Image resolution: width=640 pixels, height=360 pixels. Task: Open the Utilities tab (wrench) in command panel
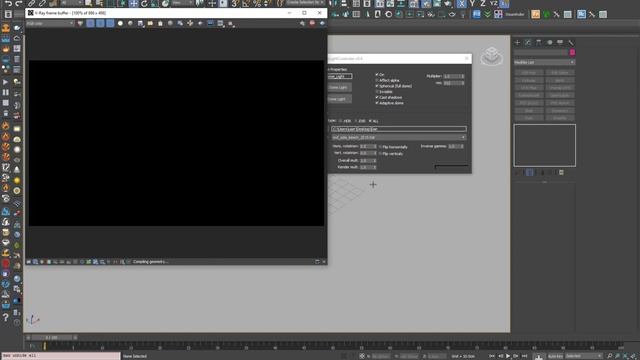click(571, 42)
